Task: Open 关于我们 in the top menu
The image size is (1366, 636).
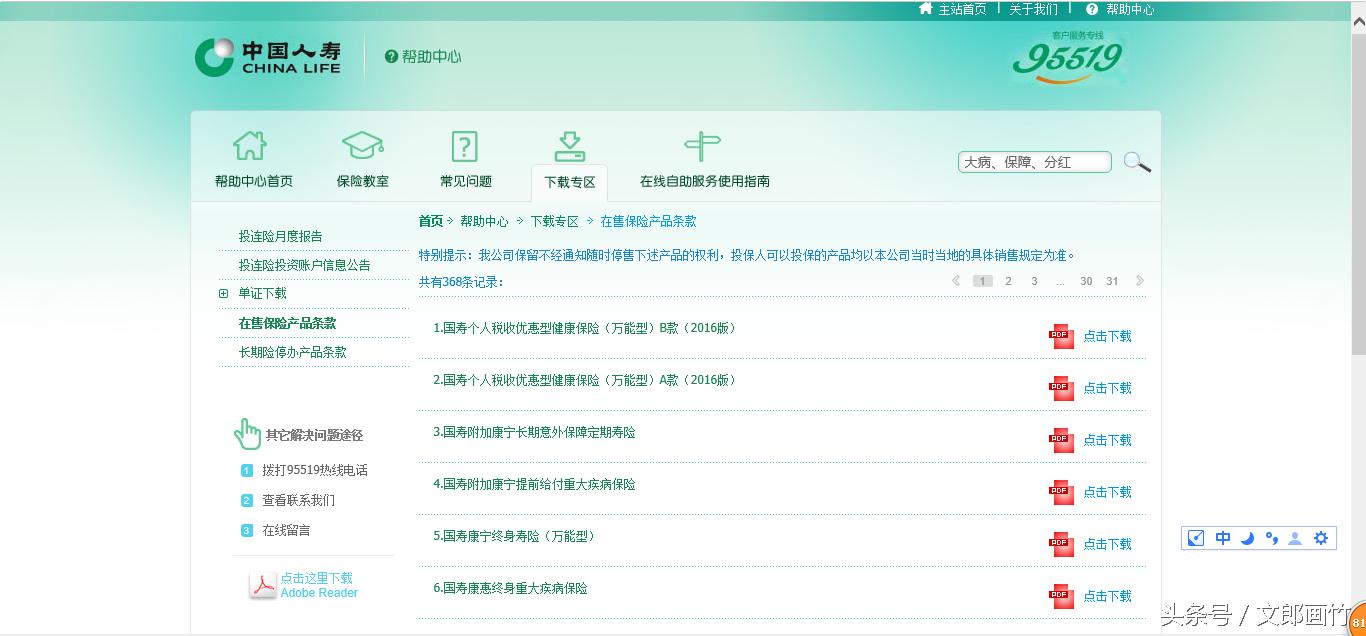Action: click(x=1033, y=9)
